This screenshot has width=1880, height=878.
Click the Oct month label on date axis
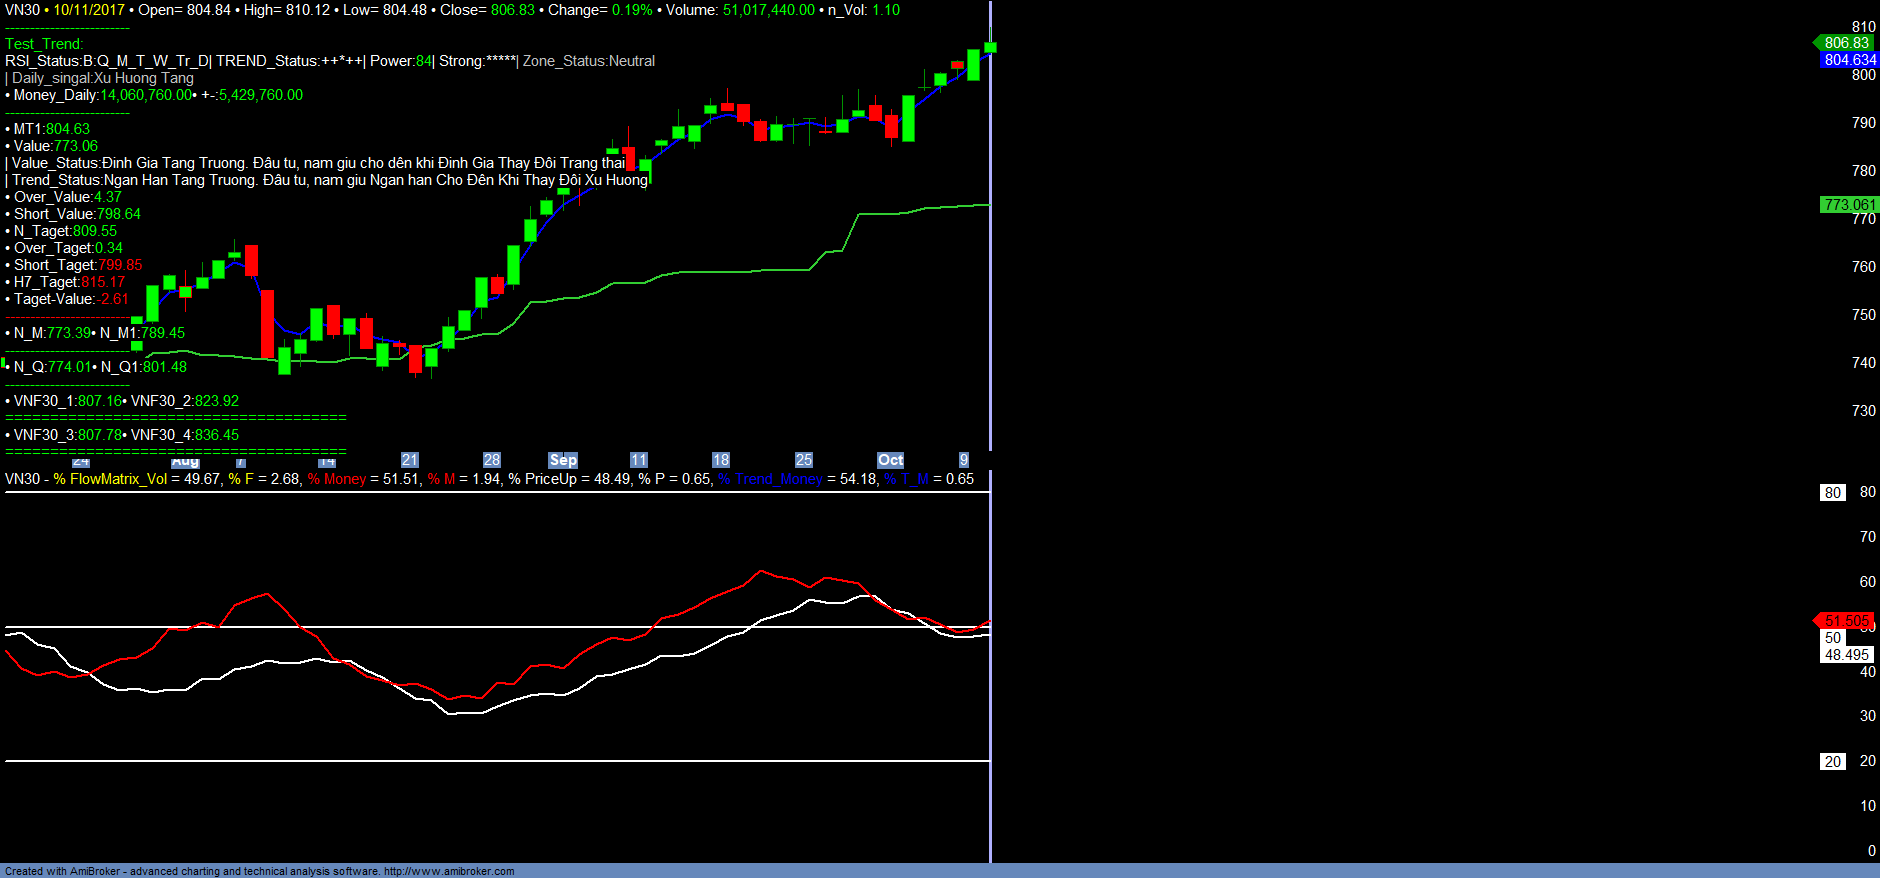coord(890,460)
